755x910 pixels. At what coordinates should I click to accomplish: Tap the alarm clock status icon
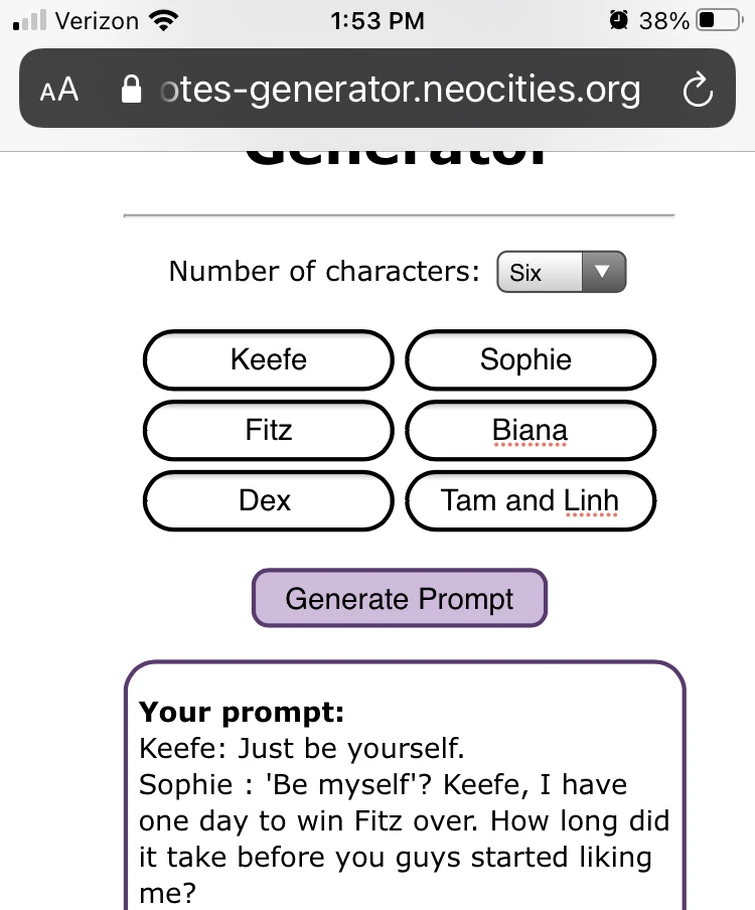[619, 20]
